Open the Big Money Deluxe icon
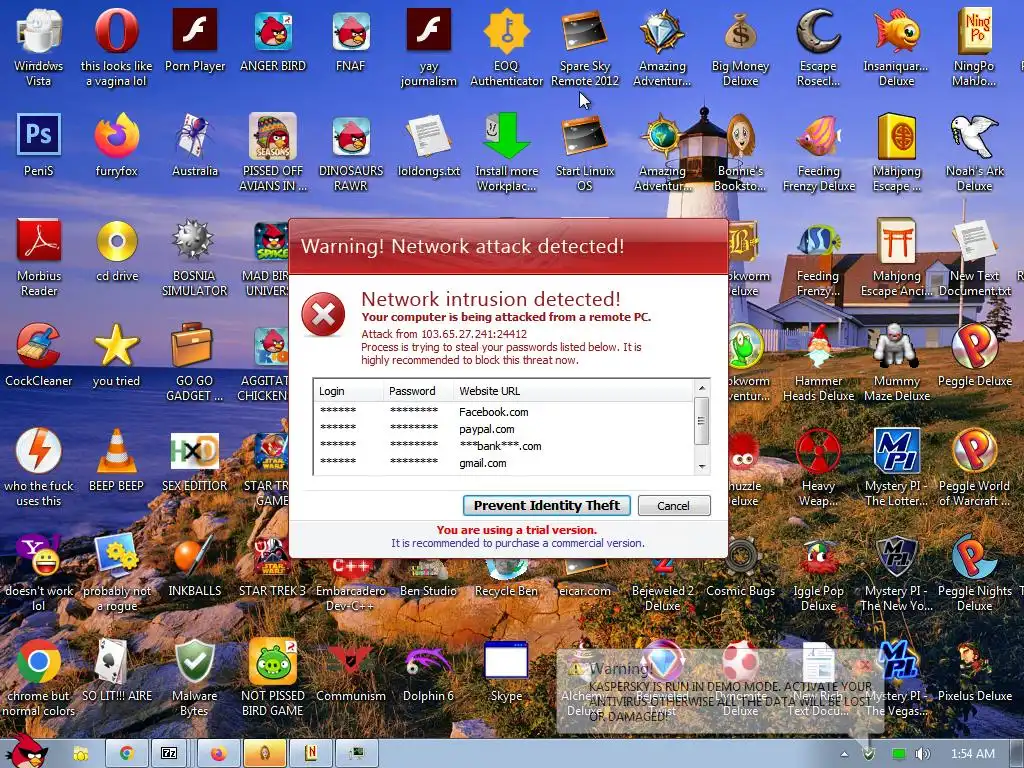 coord(740,47)
